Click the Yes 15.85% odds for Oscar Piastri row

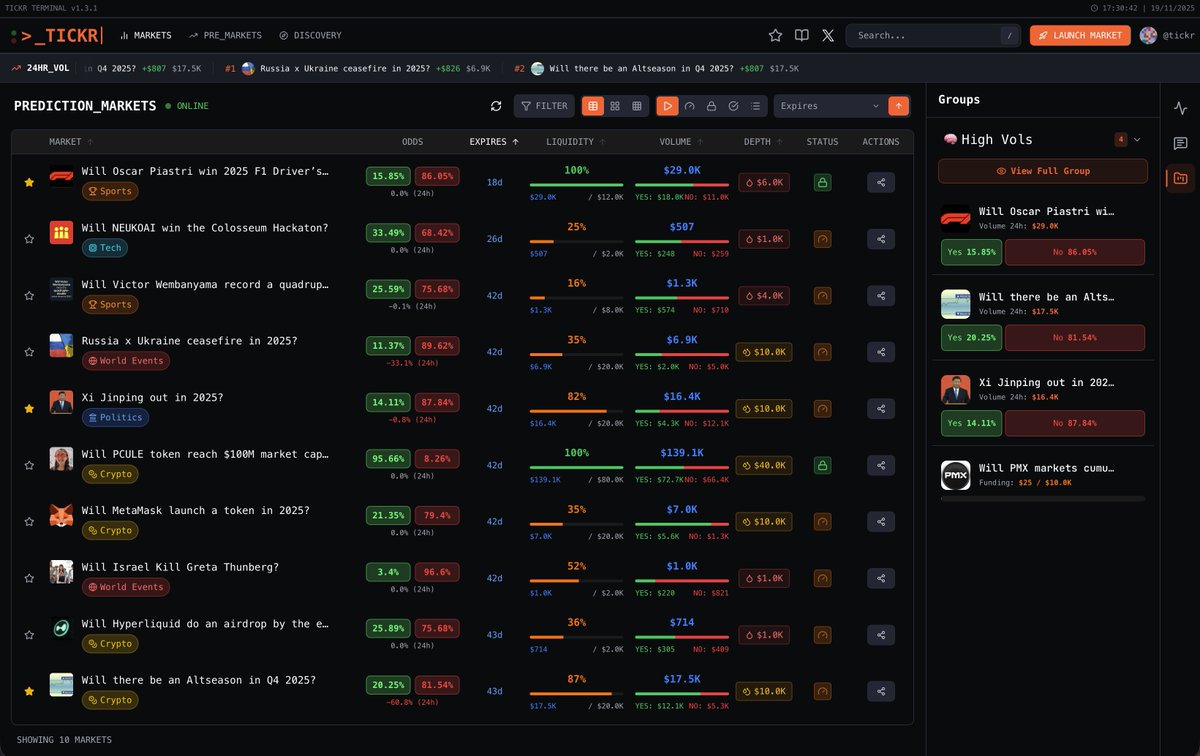[388, 175]
